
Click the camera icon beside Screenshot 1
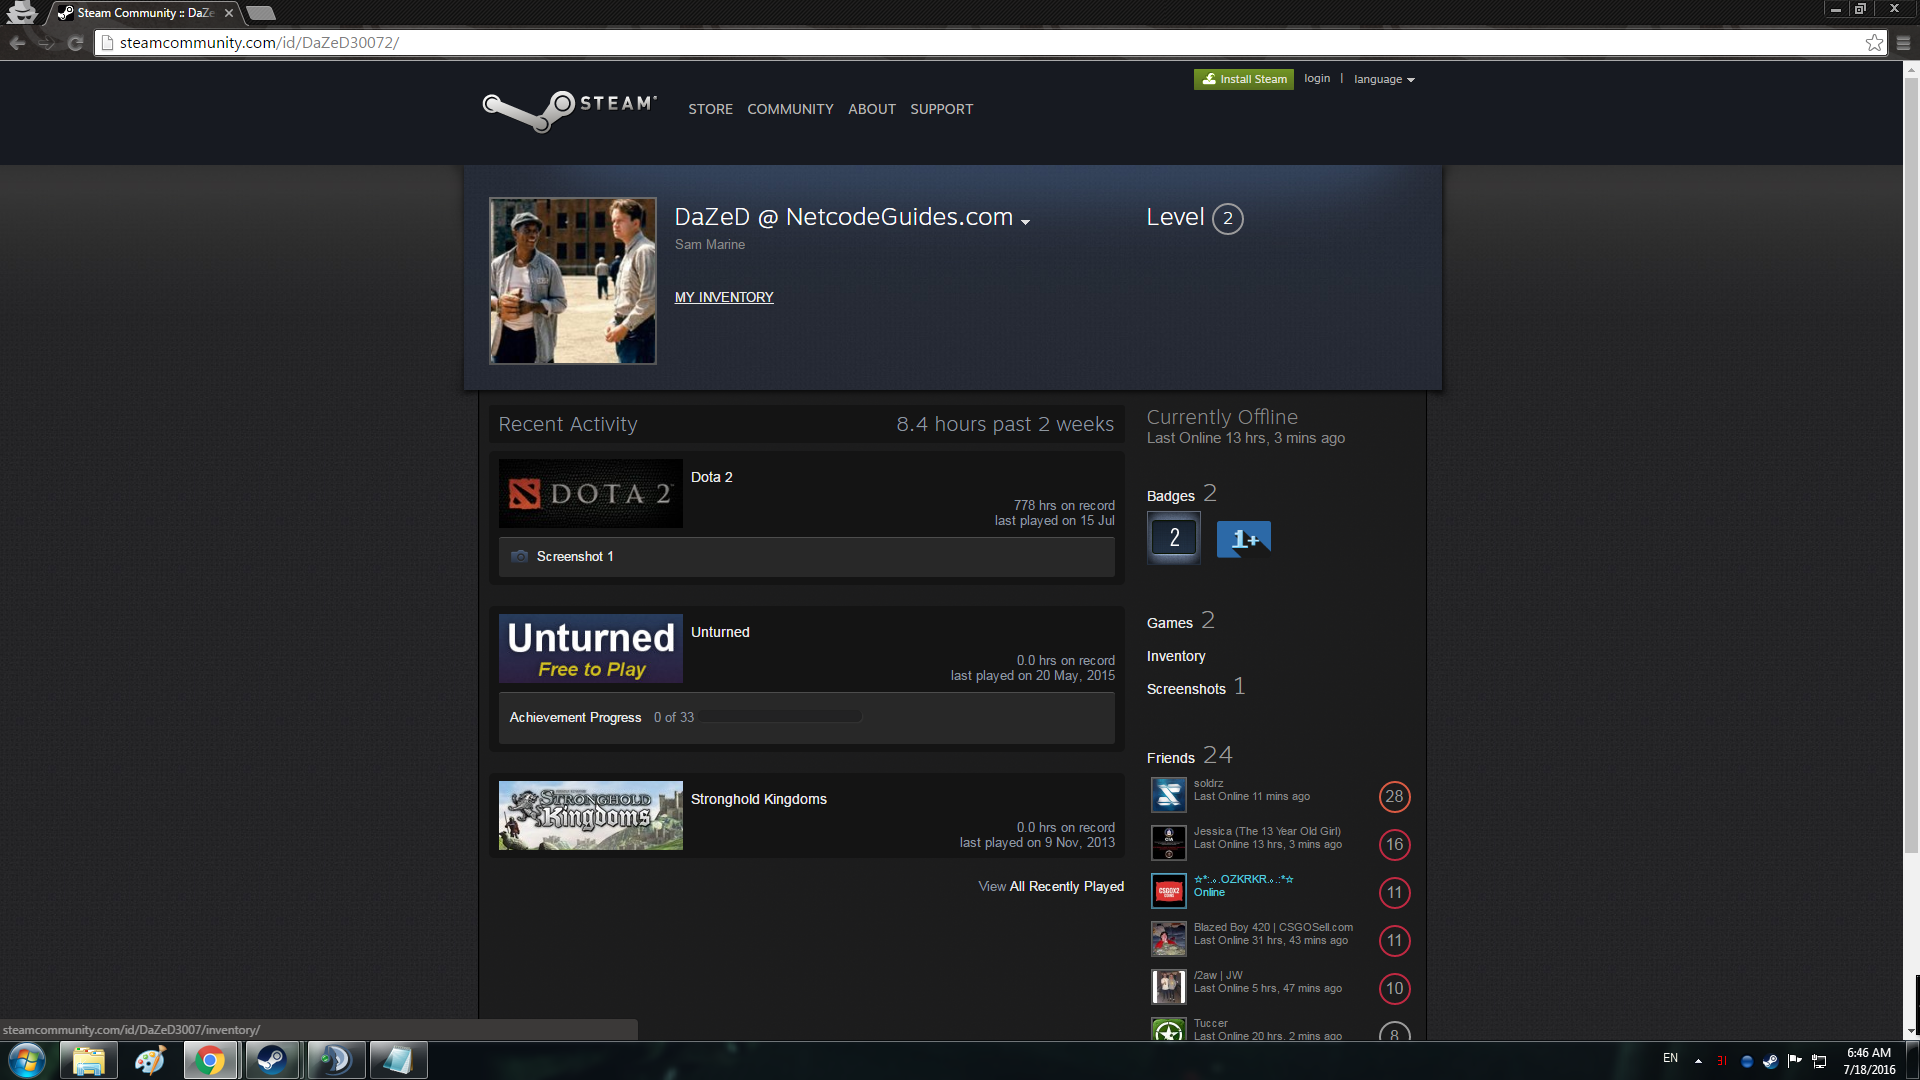point(519,557)
